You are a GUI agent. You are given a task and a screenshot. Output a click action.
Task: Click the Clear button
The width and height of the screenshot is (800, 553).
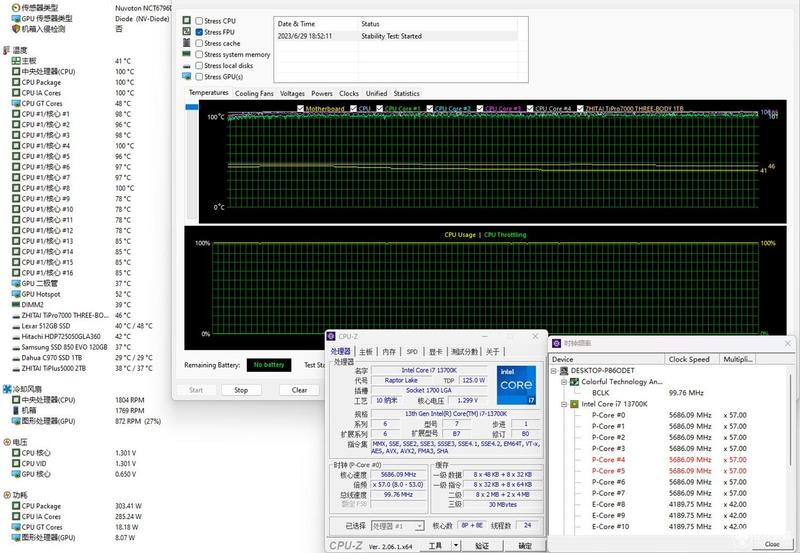(299, 390)
